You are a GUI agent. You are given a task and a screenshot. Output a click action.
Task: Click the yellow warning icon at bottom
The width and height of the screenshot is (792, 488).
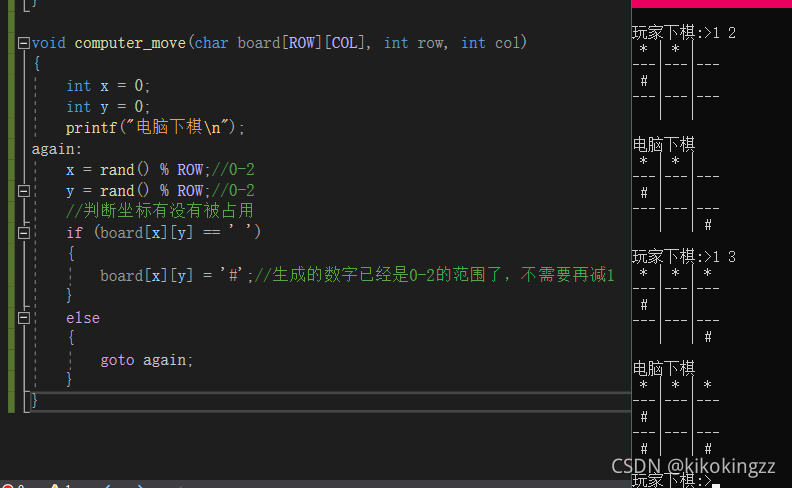point(54,485)
